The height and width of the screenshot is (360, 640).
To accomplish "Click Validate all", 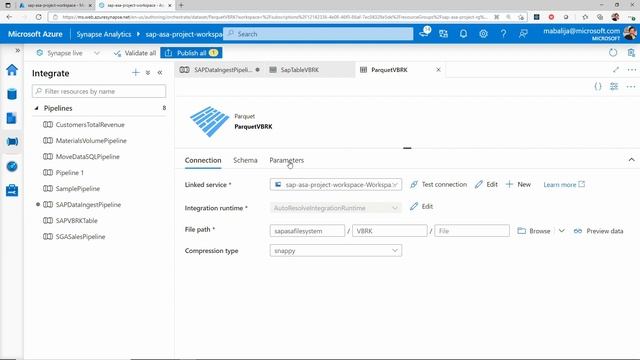I will coord(135,53).
